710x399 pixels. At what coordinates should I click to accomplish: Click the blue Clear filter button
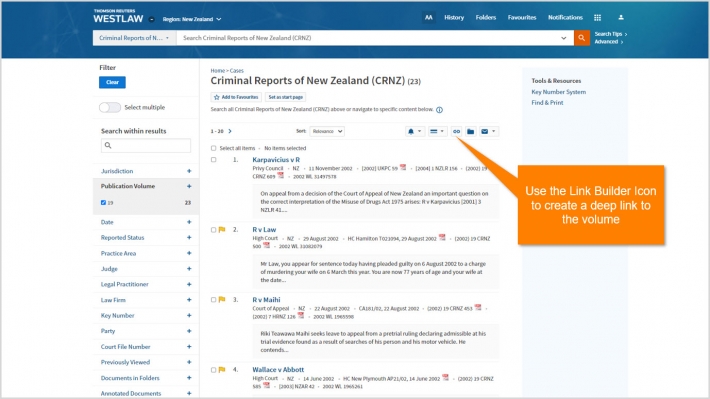(x=112, y=82)
